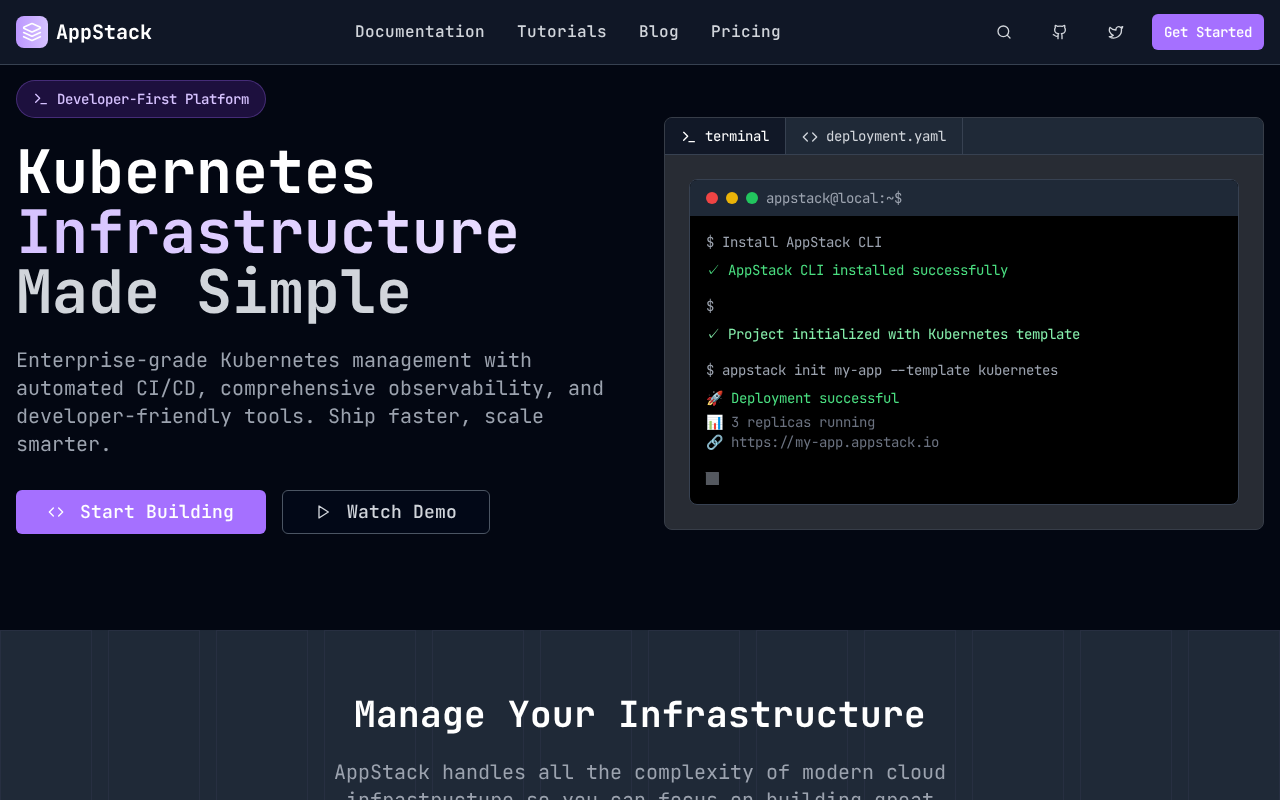Screen dimensions: 1280x800
Task: Click the Start Building button
Action: (x=141, y=512)
